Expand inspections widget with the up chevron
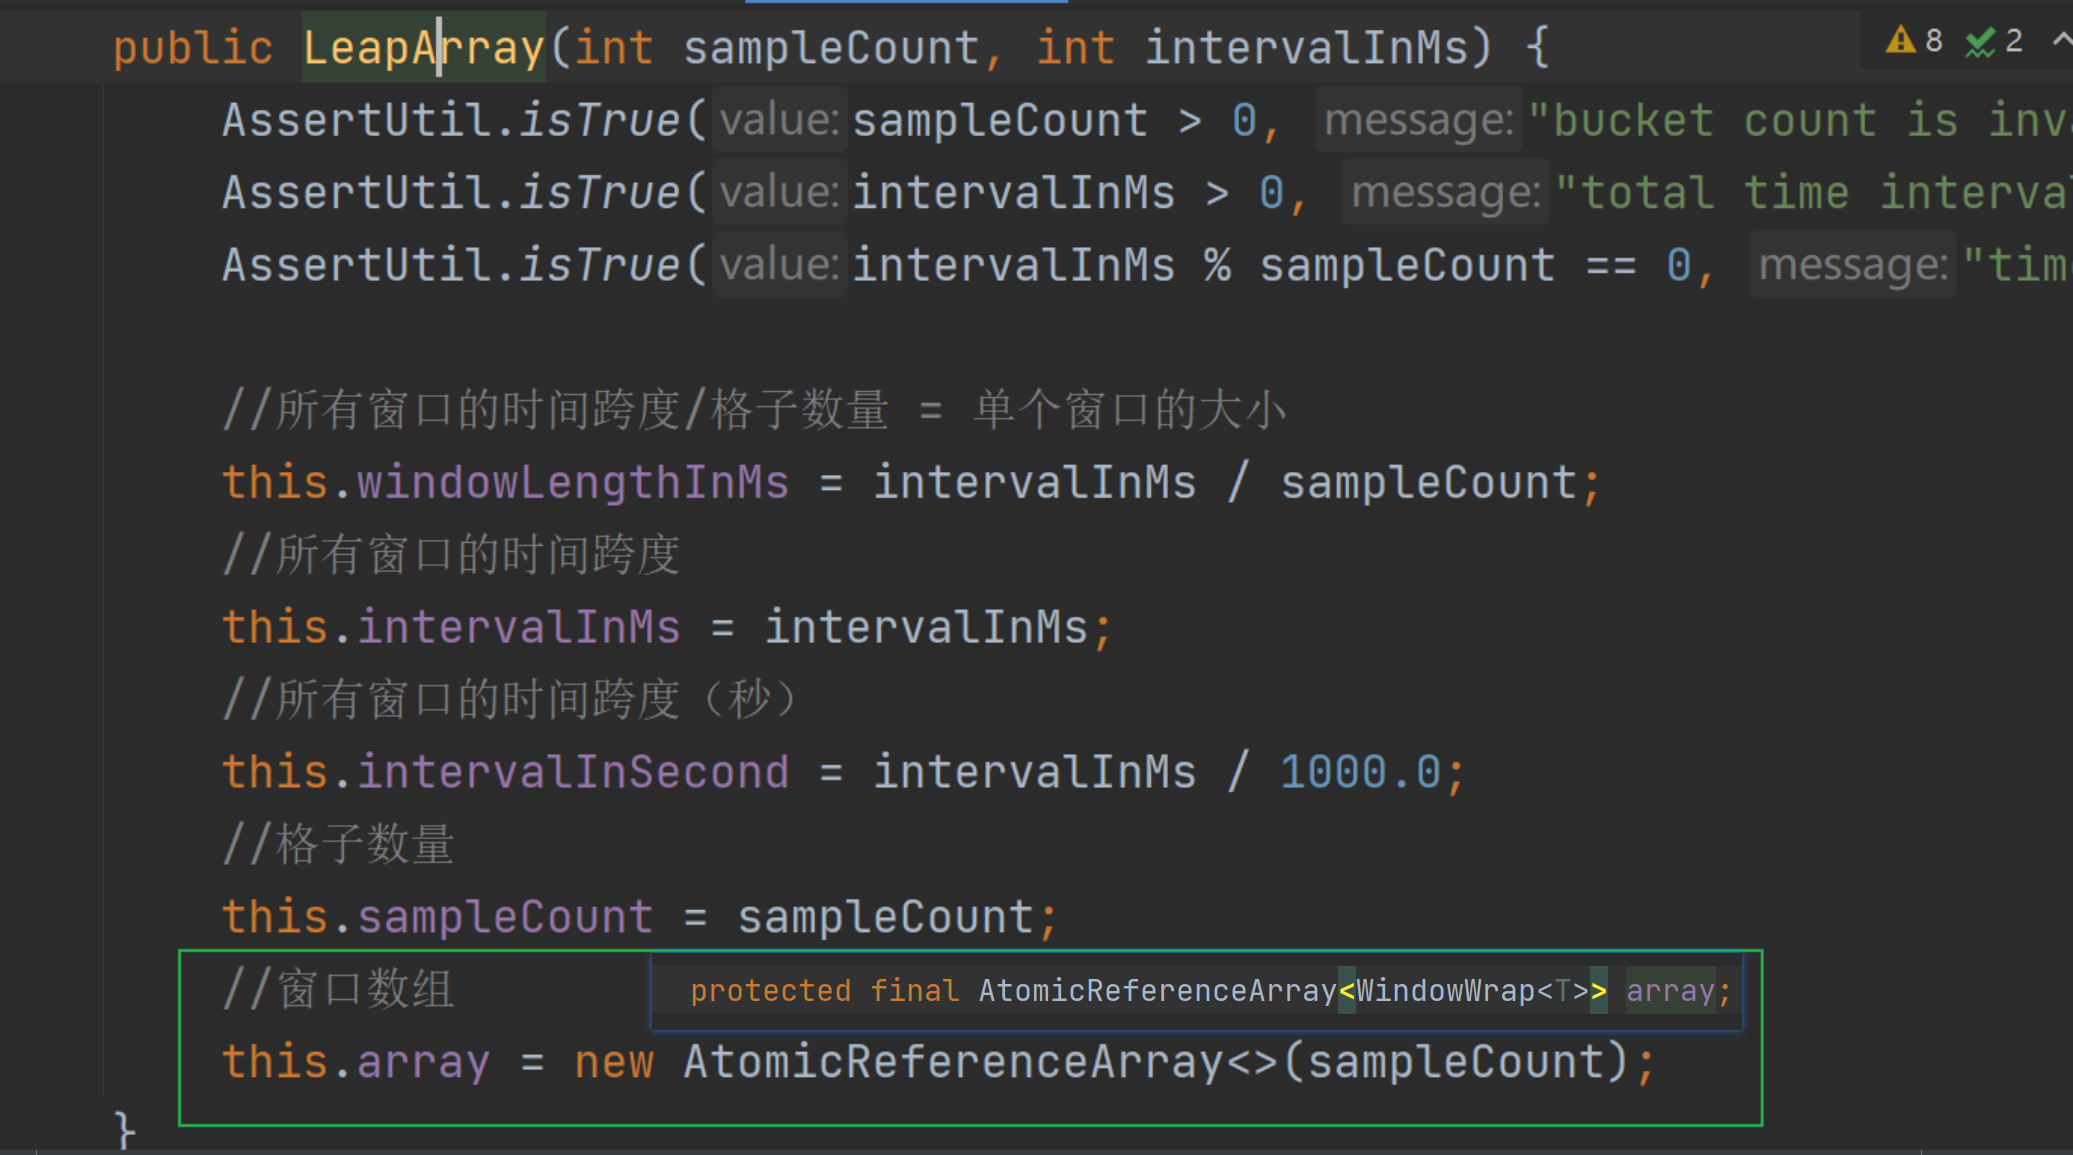Screen dimensions: 2073x1155 coord(2062,40)
